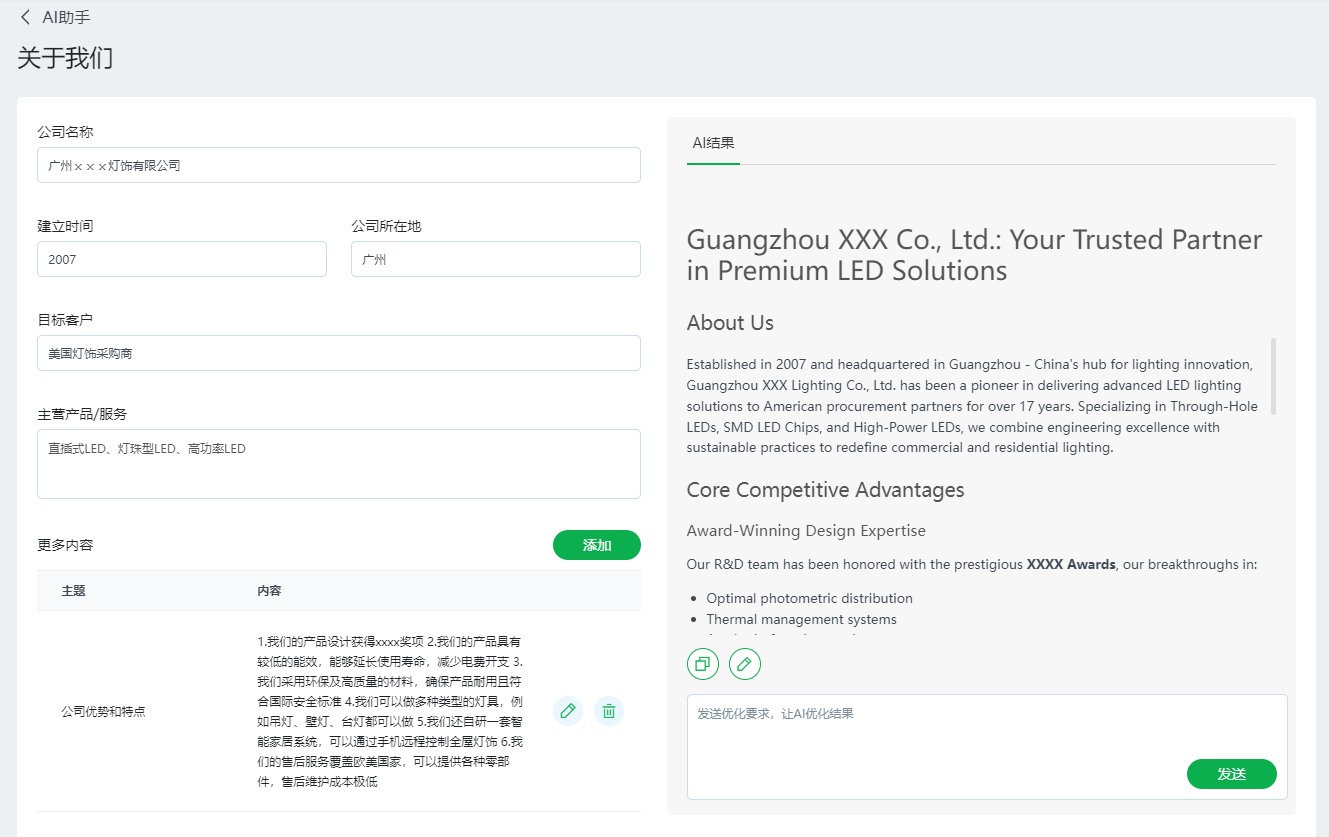Click the 发送 button
This screenshot has height=837, width=1329.
click(1232, 774)
